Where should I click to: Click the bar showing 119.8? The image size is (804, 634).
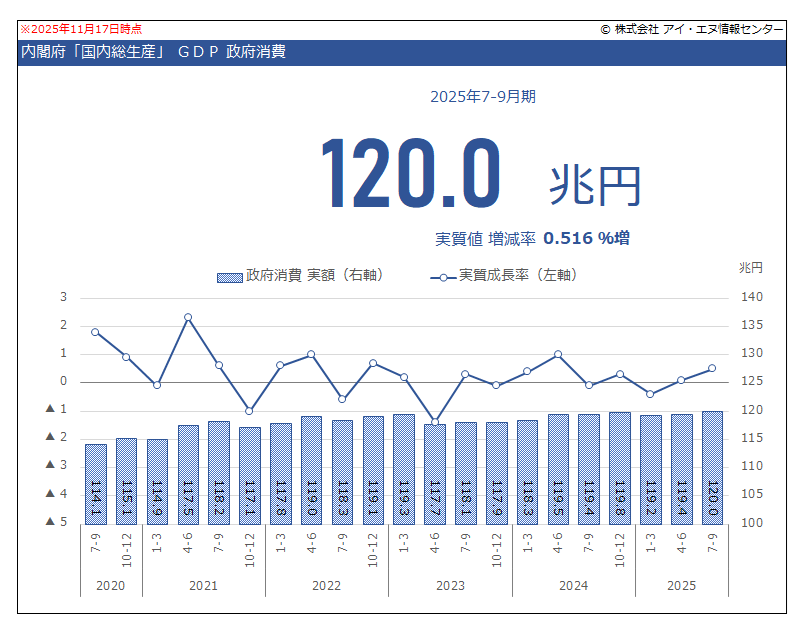620,468
